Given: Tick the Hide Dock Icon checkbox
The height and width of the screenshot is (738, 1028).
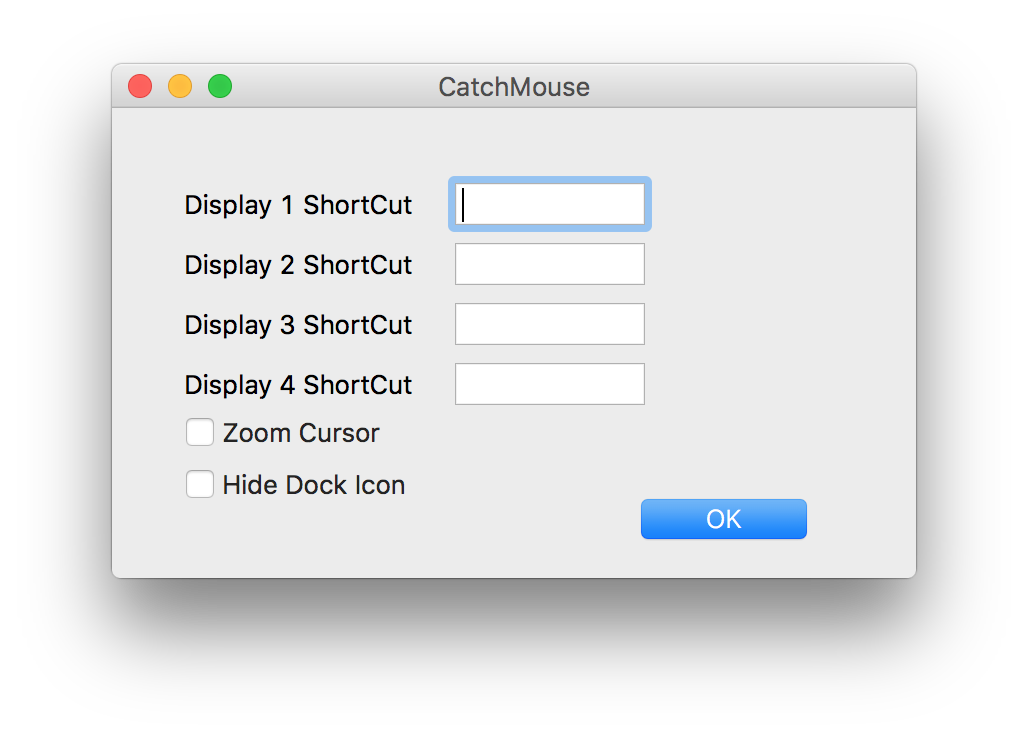Looking at the screenshot, I should coord(199,484).
